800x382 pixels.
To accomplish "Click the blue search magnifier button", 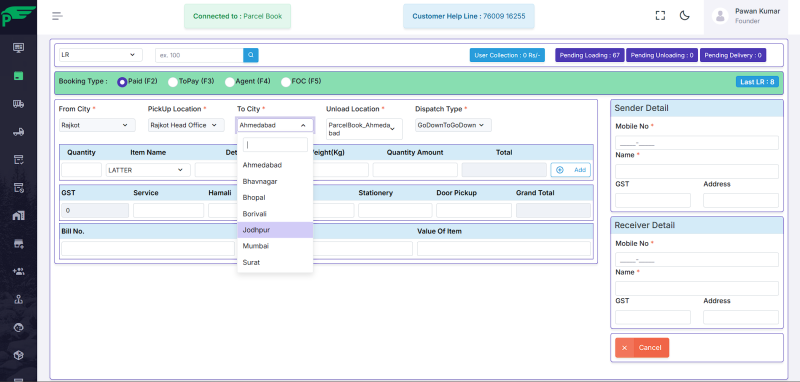I will point(251,55).
